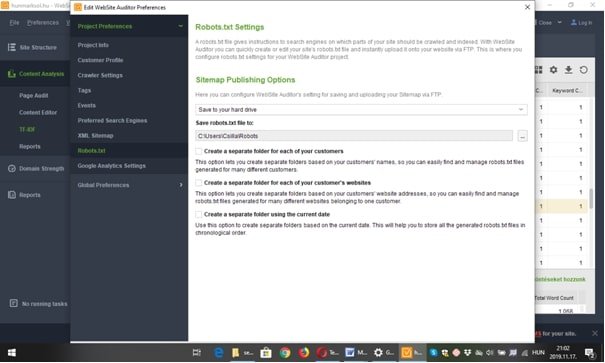This screenshot has width=605, height=363.
Task: Click Dropbox tray icon
Action: (468, 353)
